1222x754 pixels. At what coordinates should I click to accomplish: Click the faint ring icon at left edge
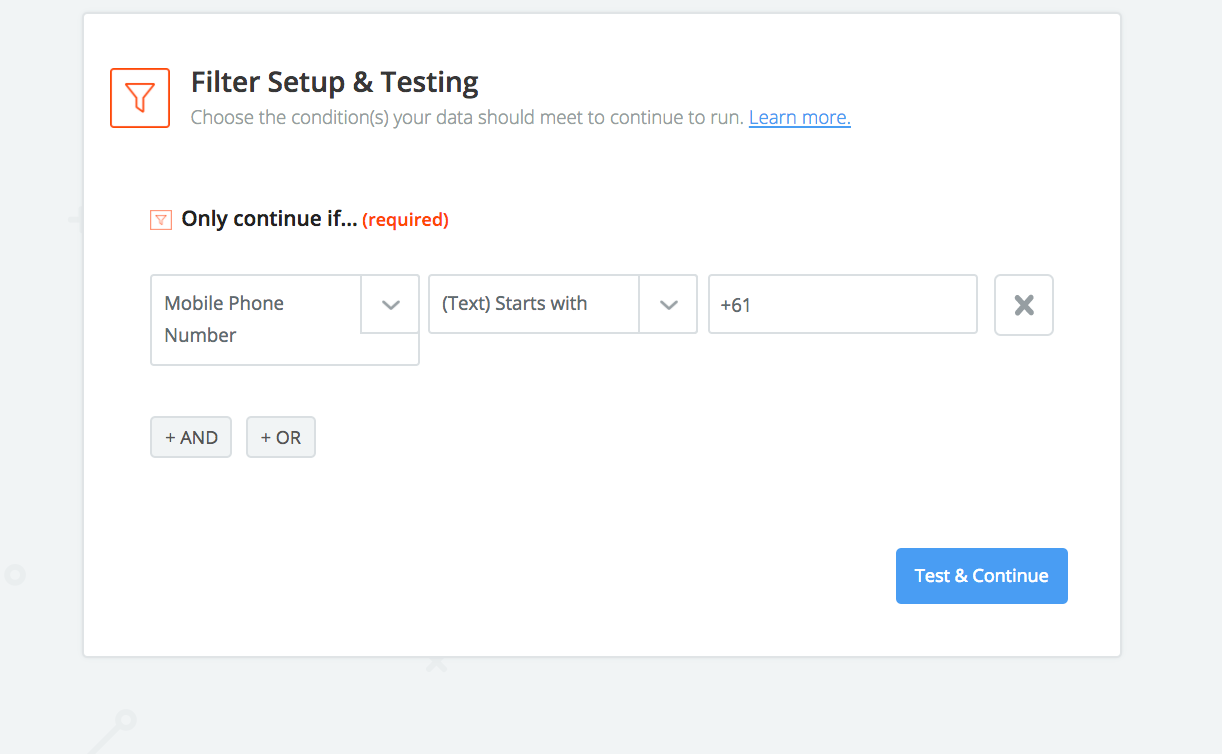tap(14, 575)
